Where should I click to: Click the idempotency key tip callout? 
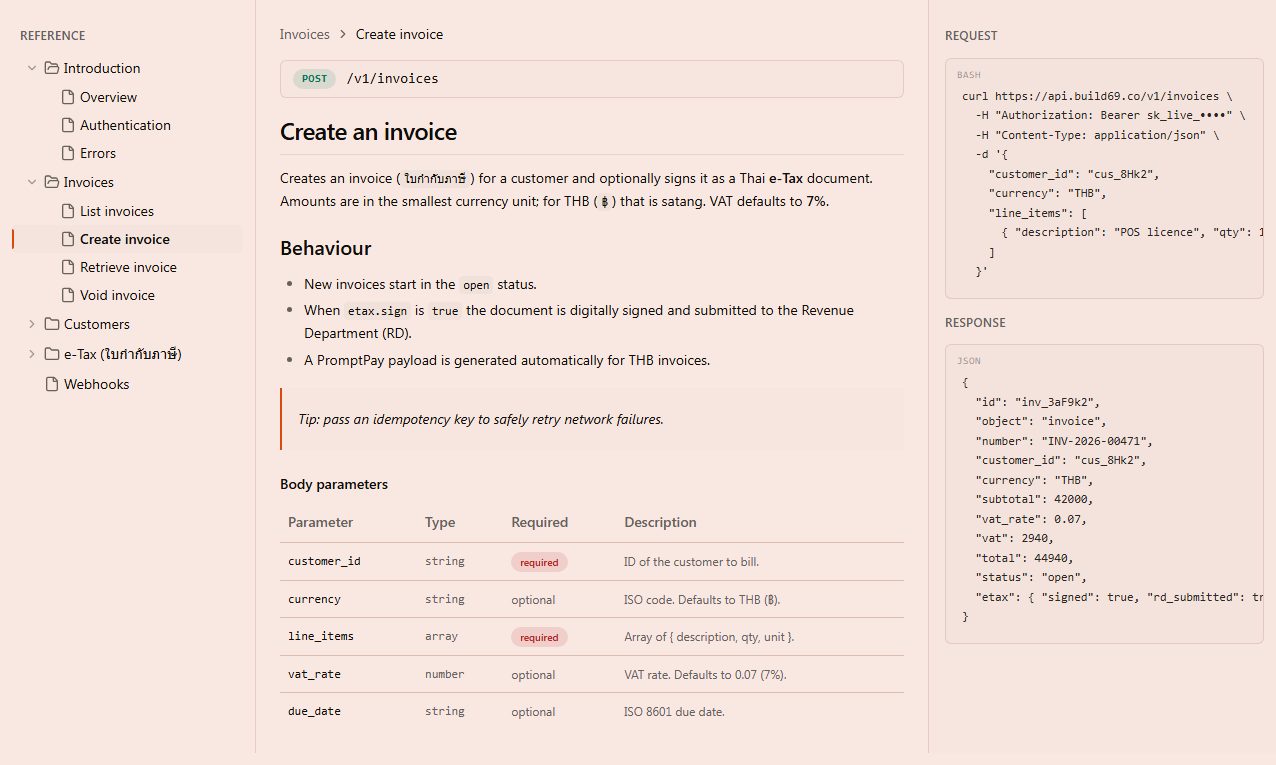tap(592, 419)
